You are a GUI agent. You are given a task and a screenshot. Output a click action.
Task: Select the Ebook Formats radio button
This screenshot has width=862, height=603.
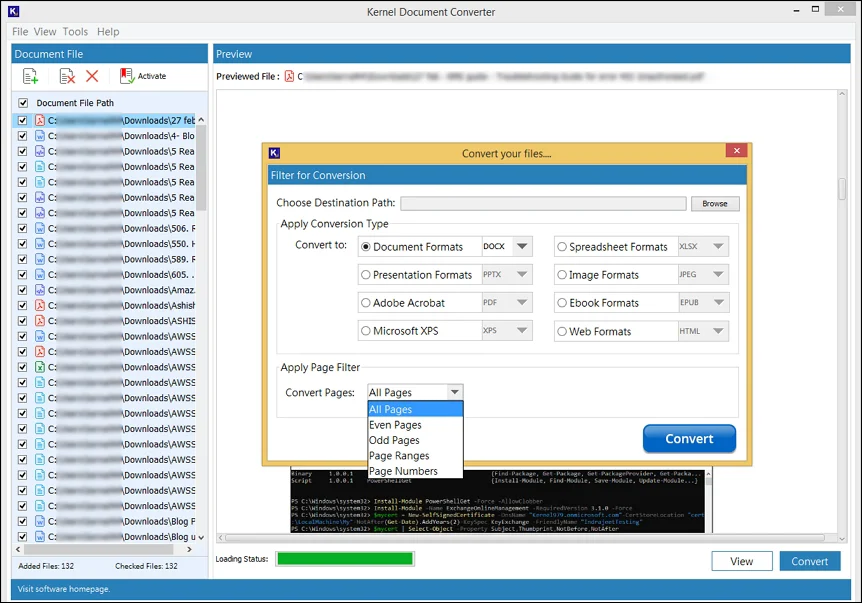[x=562, y=302]
